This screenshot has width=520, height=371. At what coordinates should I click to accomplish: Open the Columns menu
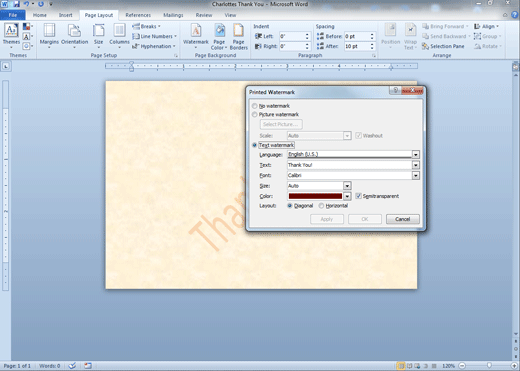[x=119, y=35]
